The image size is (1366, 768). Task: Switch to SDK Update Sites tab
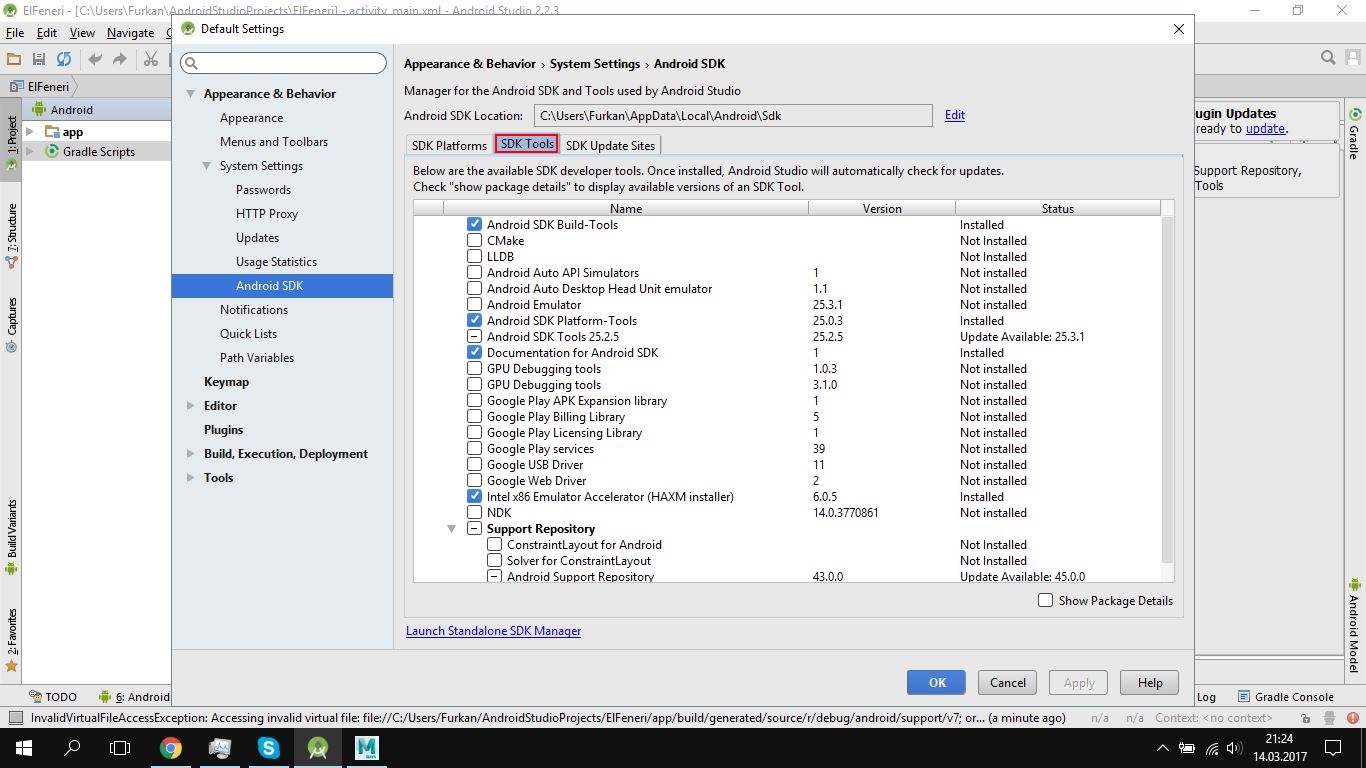610,146
